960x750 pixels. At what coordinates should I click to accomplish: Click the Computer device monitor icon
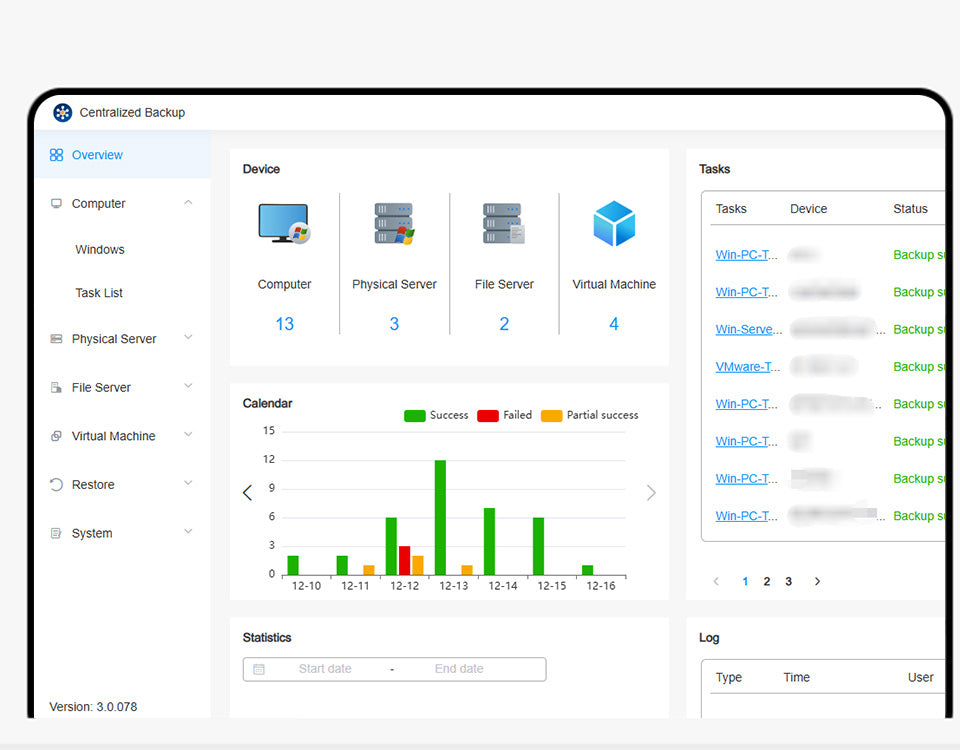pos(284,224)
